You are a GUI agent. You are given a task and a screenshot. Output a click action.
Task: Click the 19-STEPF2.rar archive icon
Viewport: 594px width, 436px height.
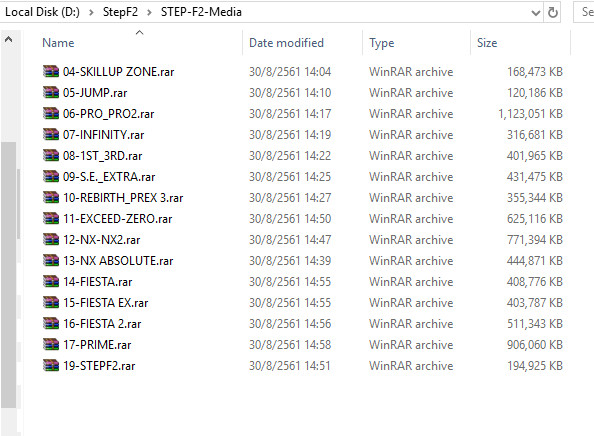point(51,365)
